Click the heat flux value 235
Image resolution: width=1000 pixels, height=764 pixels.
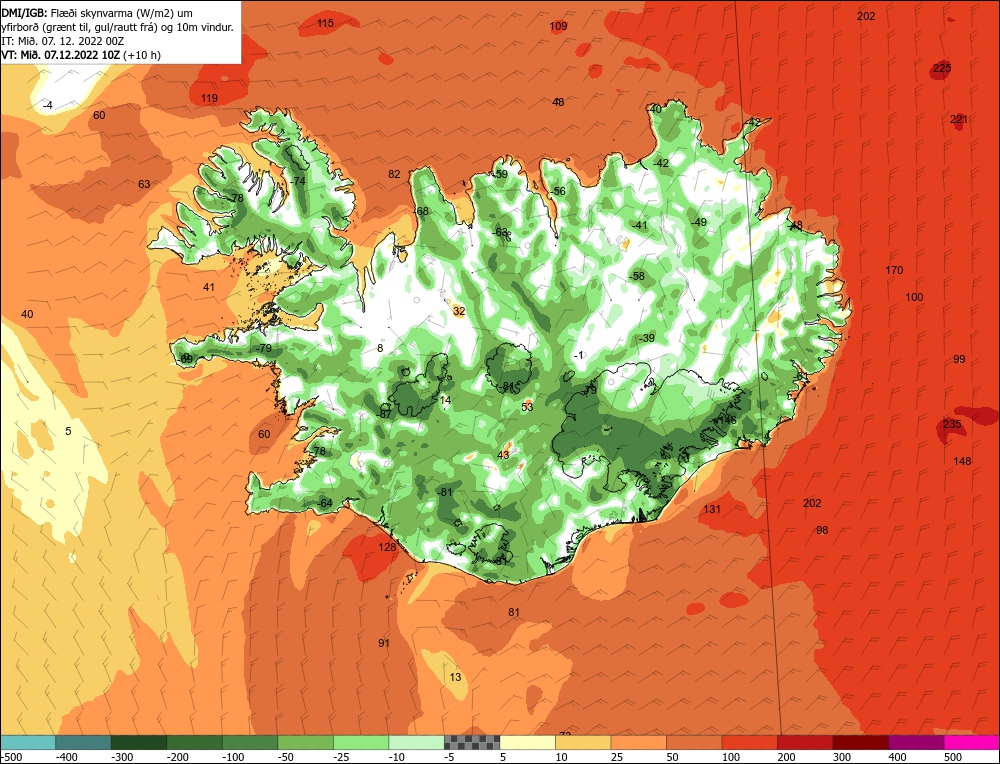(x=952, y=424)
